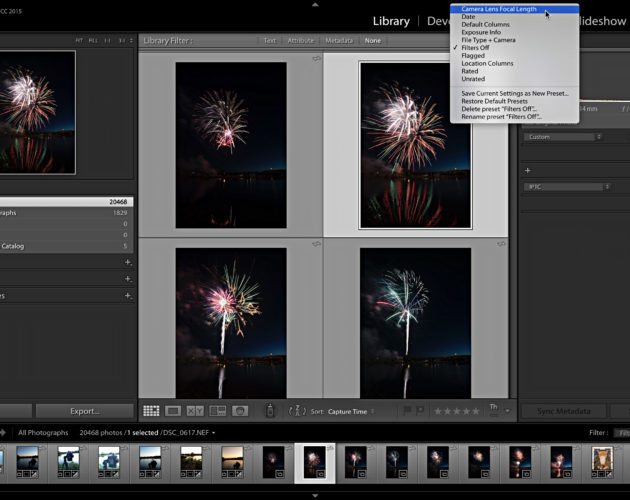The height and width of the screenshot is (500, 630).
Task: Open the Sort by Capture Time dropdown
Action: [x=350, y=411]
